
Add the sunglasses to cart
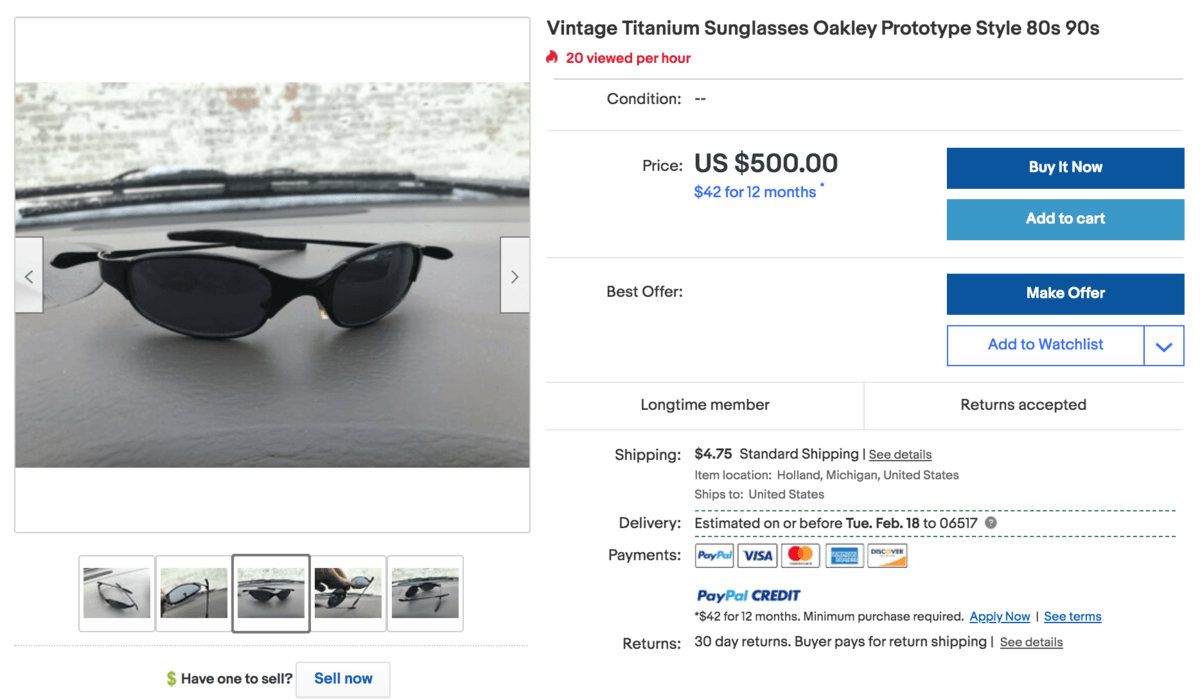coord(1065,219)
